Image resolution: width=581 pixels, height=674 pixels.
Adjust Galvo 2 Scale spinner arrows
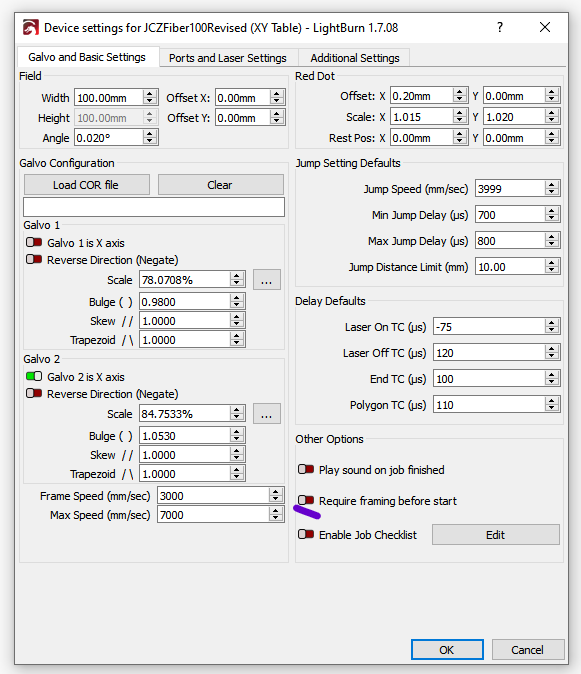[x=237, y=413]
